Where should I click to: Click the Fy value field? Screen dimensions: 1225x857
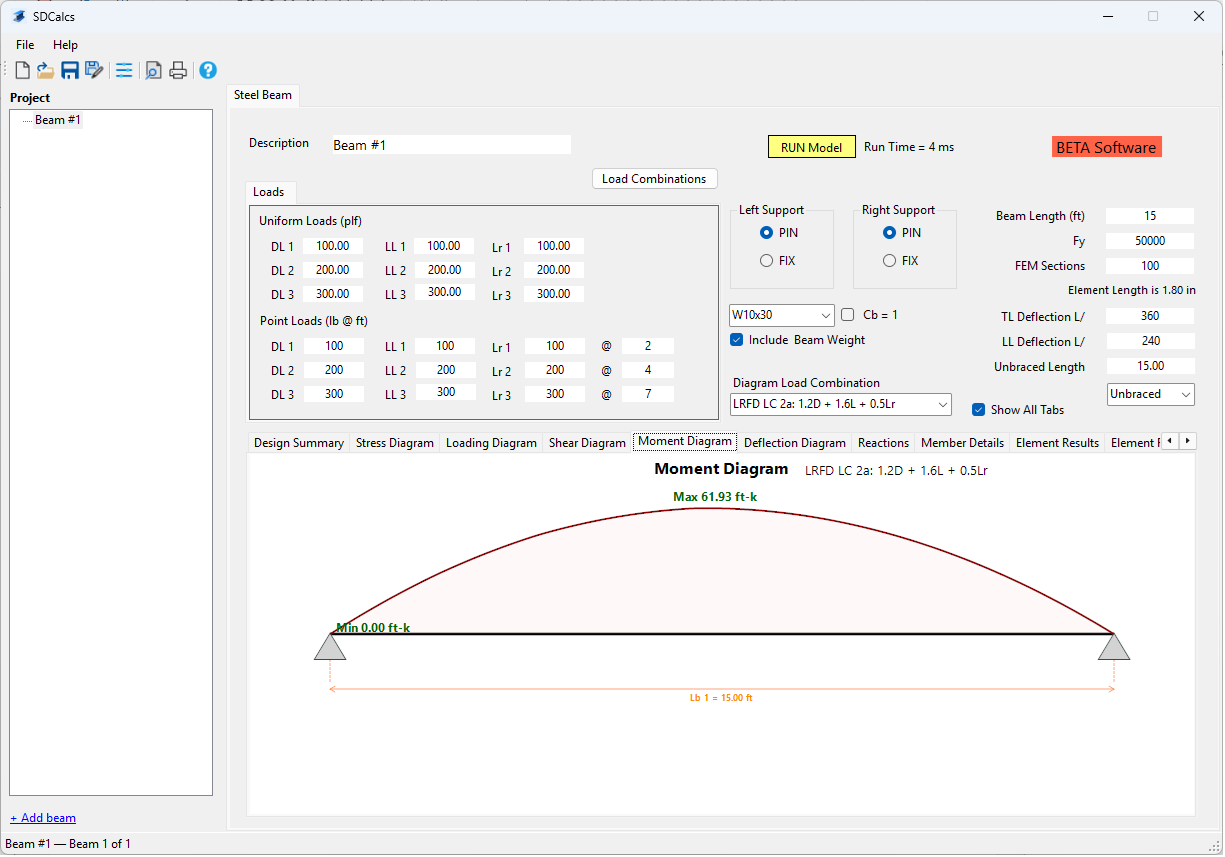(1150, 241)
